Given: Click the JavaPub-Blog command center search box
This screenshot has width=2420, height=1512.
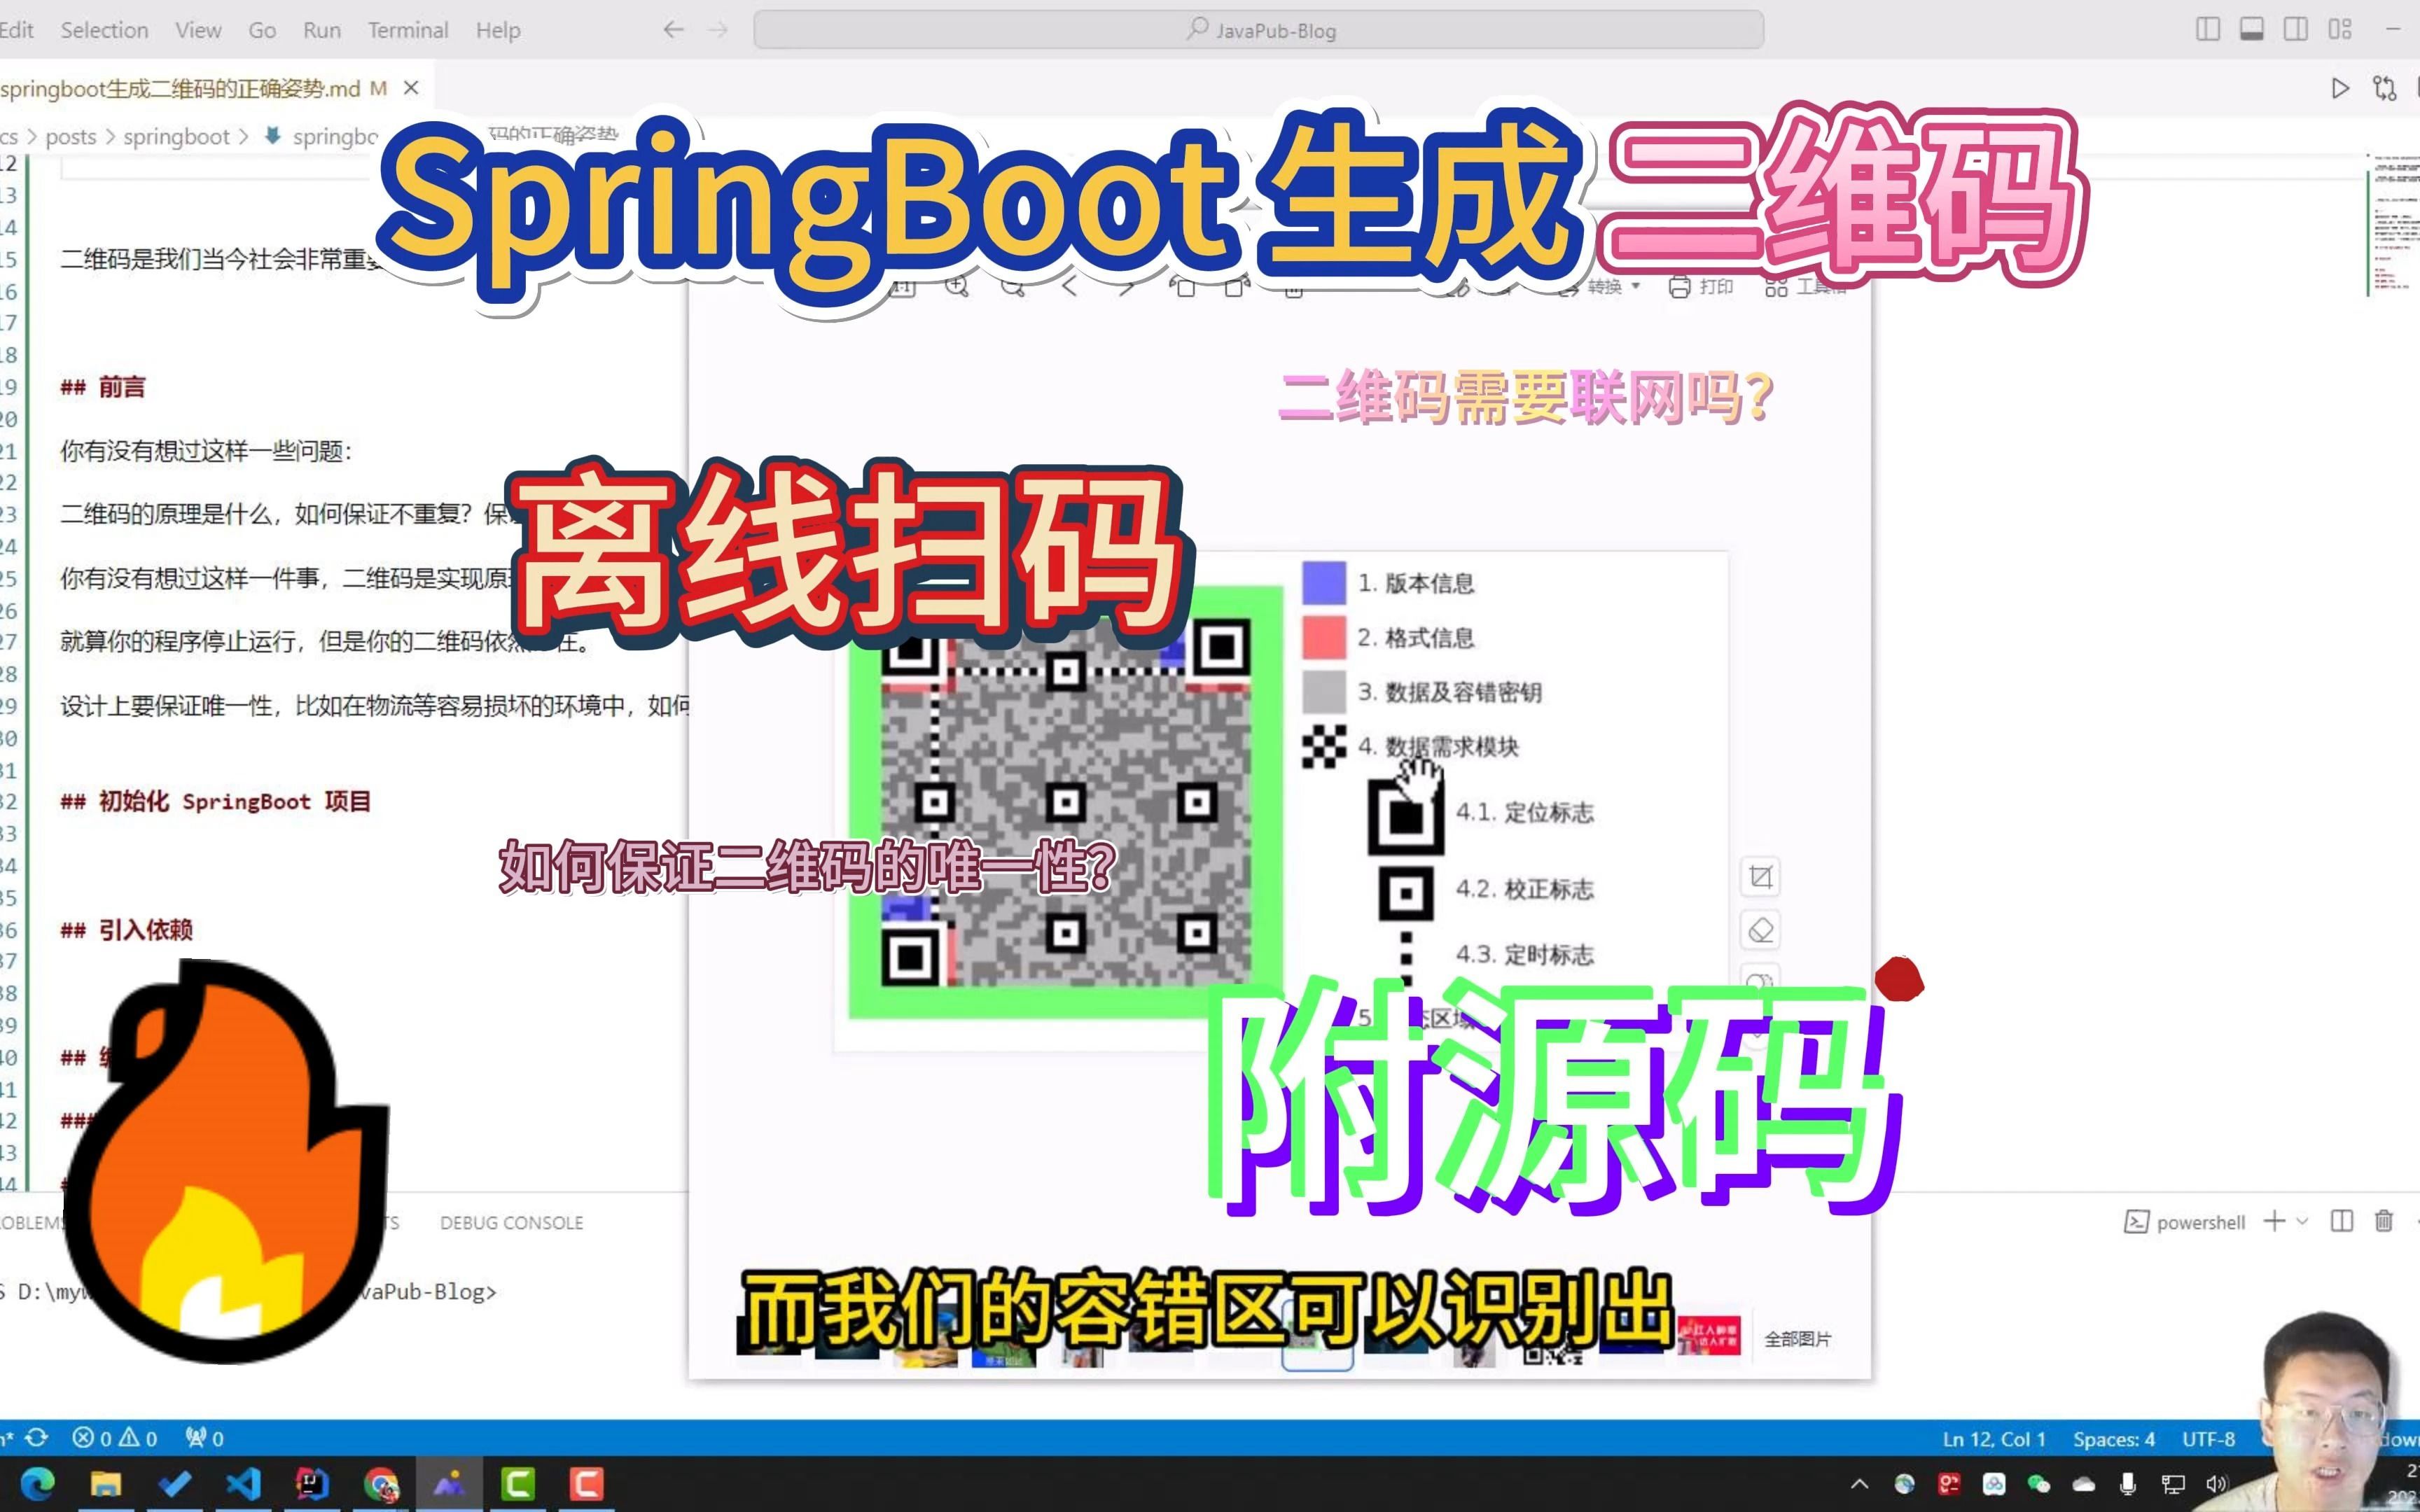Looking at the screenshot, I should pos(1258,30).
